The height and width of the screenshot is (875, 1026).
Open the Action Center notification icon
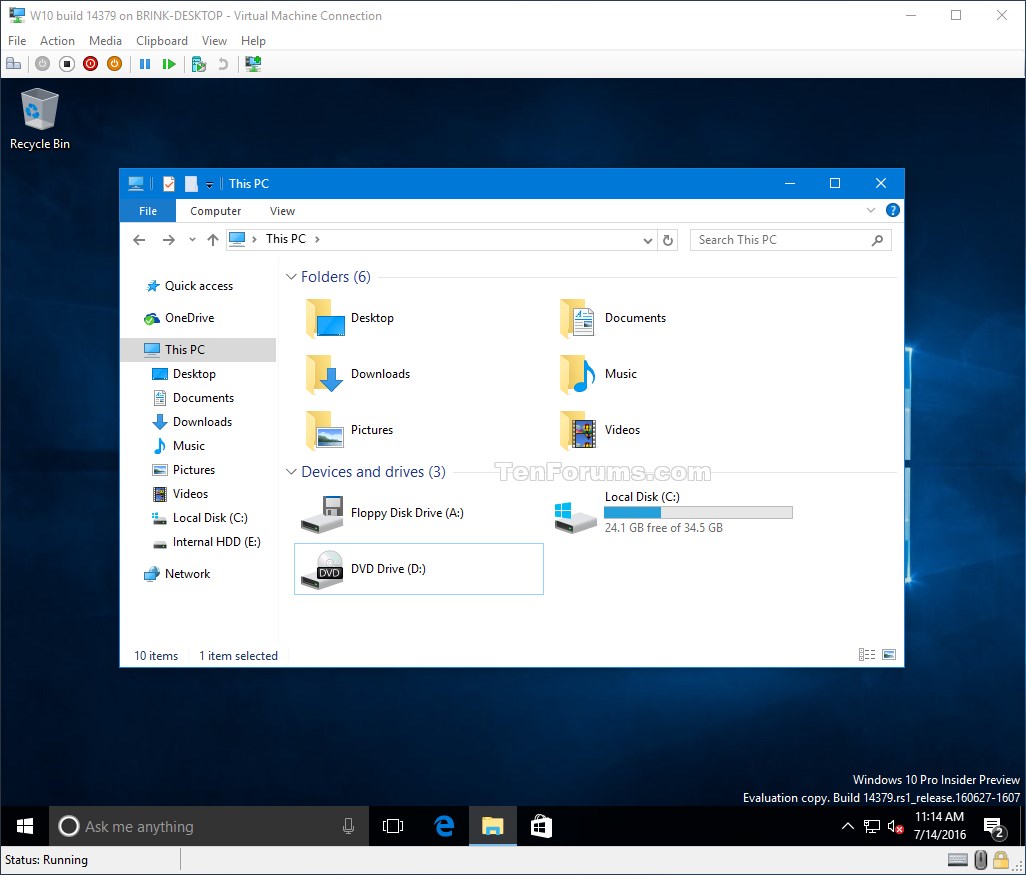tap(995, 828)
